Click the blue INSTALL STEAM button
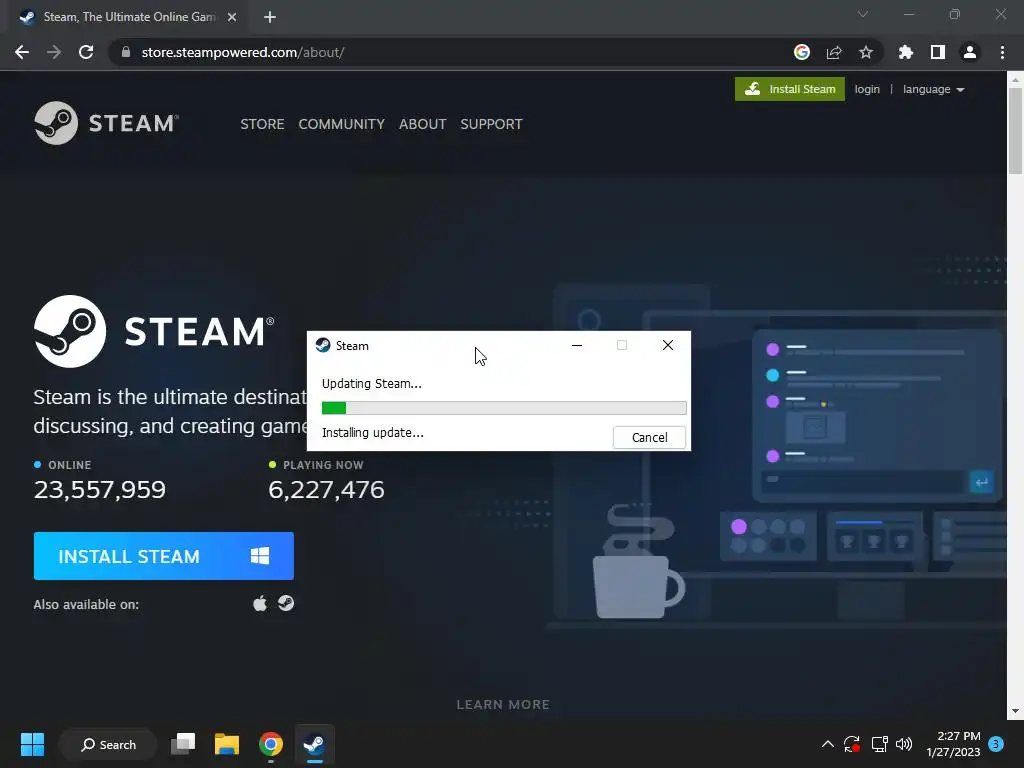 pyautogui.click(x=164, y=556)
